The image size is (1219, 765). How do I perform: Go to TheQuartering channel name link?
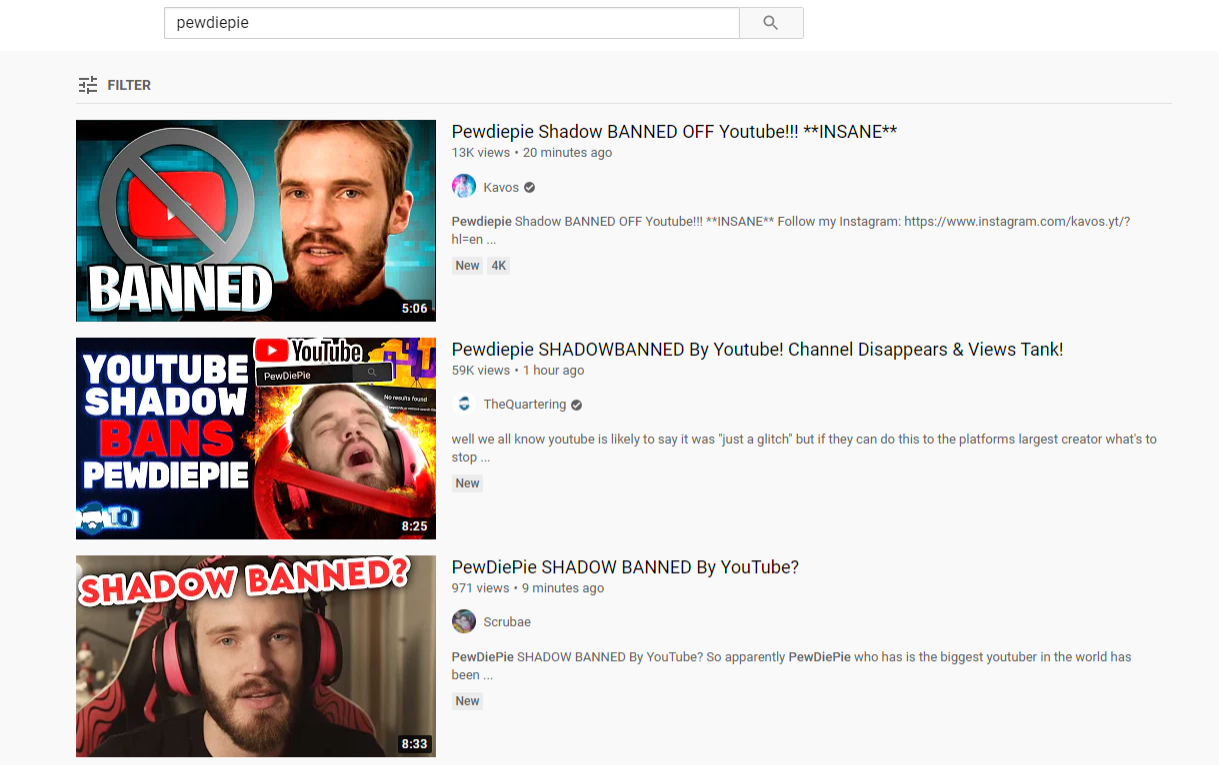(525, 405)
